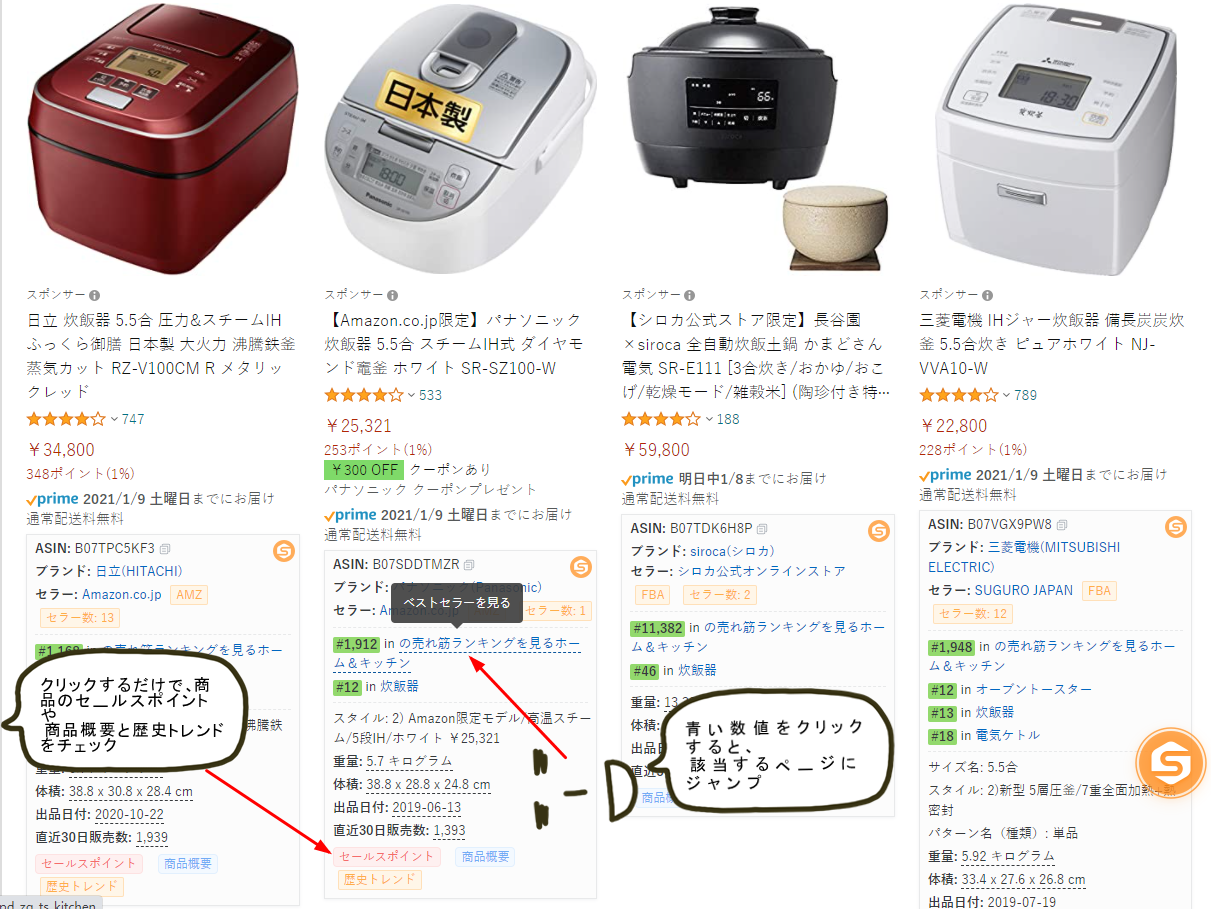Copy ASIN B07TDK6H8P via the copy icon
Screen dimensions: 1211x909
(762, 528)
